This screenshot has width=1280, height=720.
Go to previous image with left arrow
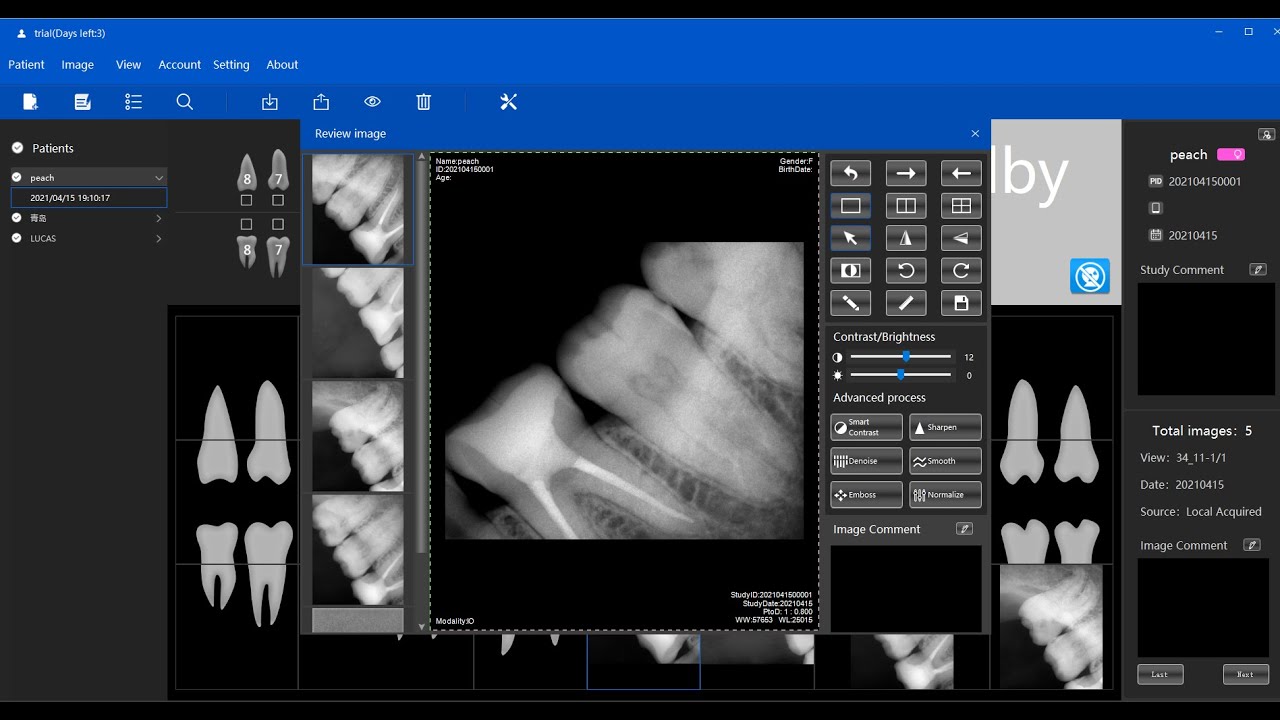[961, 173]
